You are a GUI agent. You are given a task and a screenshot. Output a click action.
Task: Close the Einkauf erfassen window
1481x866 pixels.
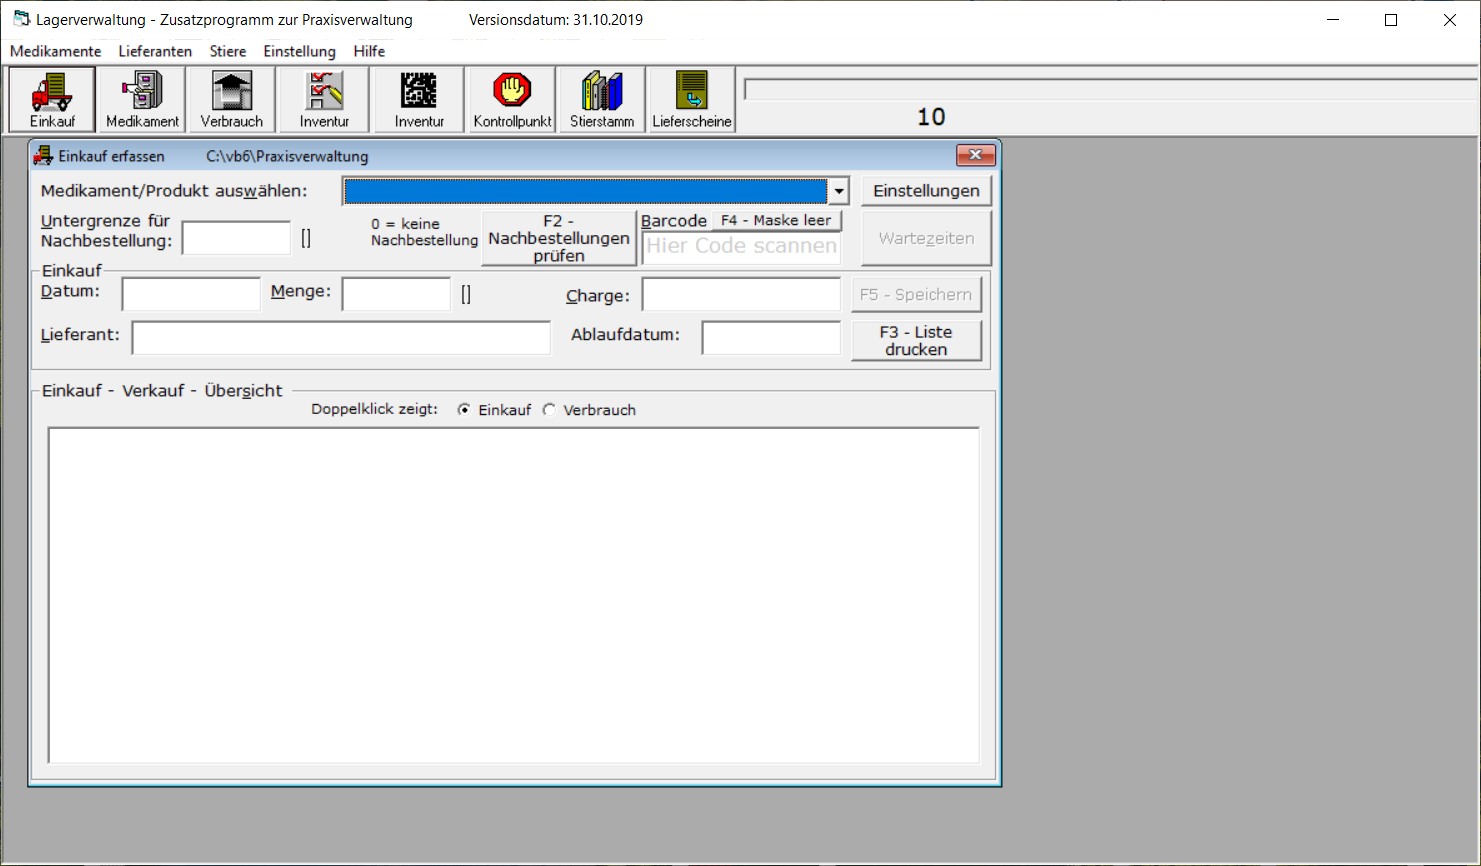pyautogui.click(x=975, y=155)
